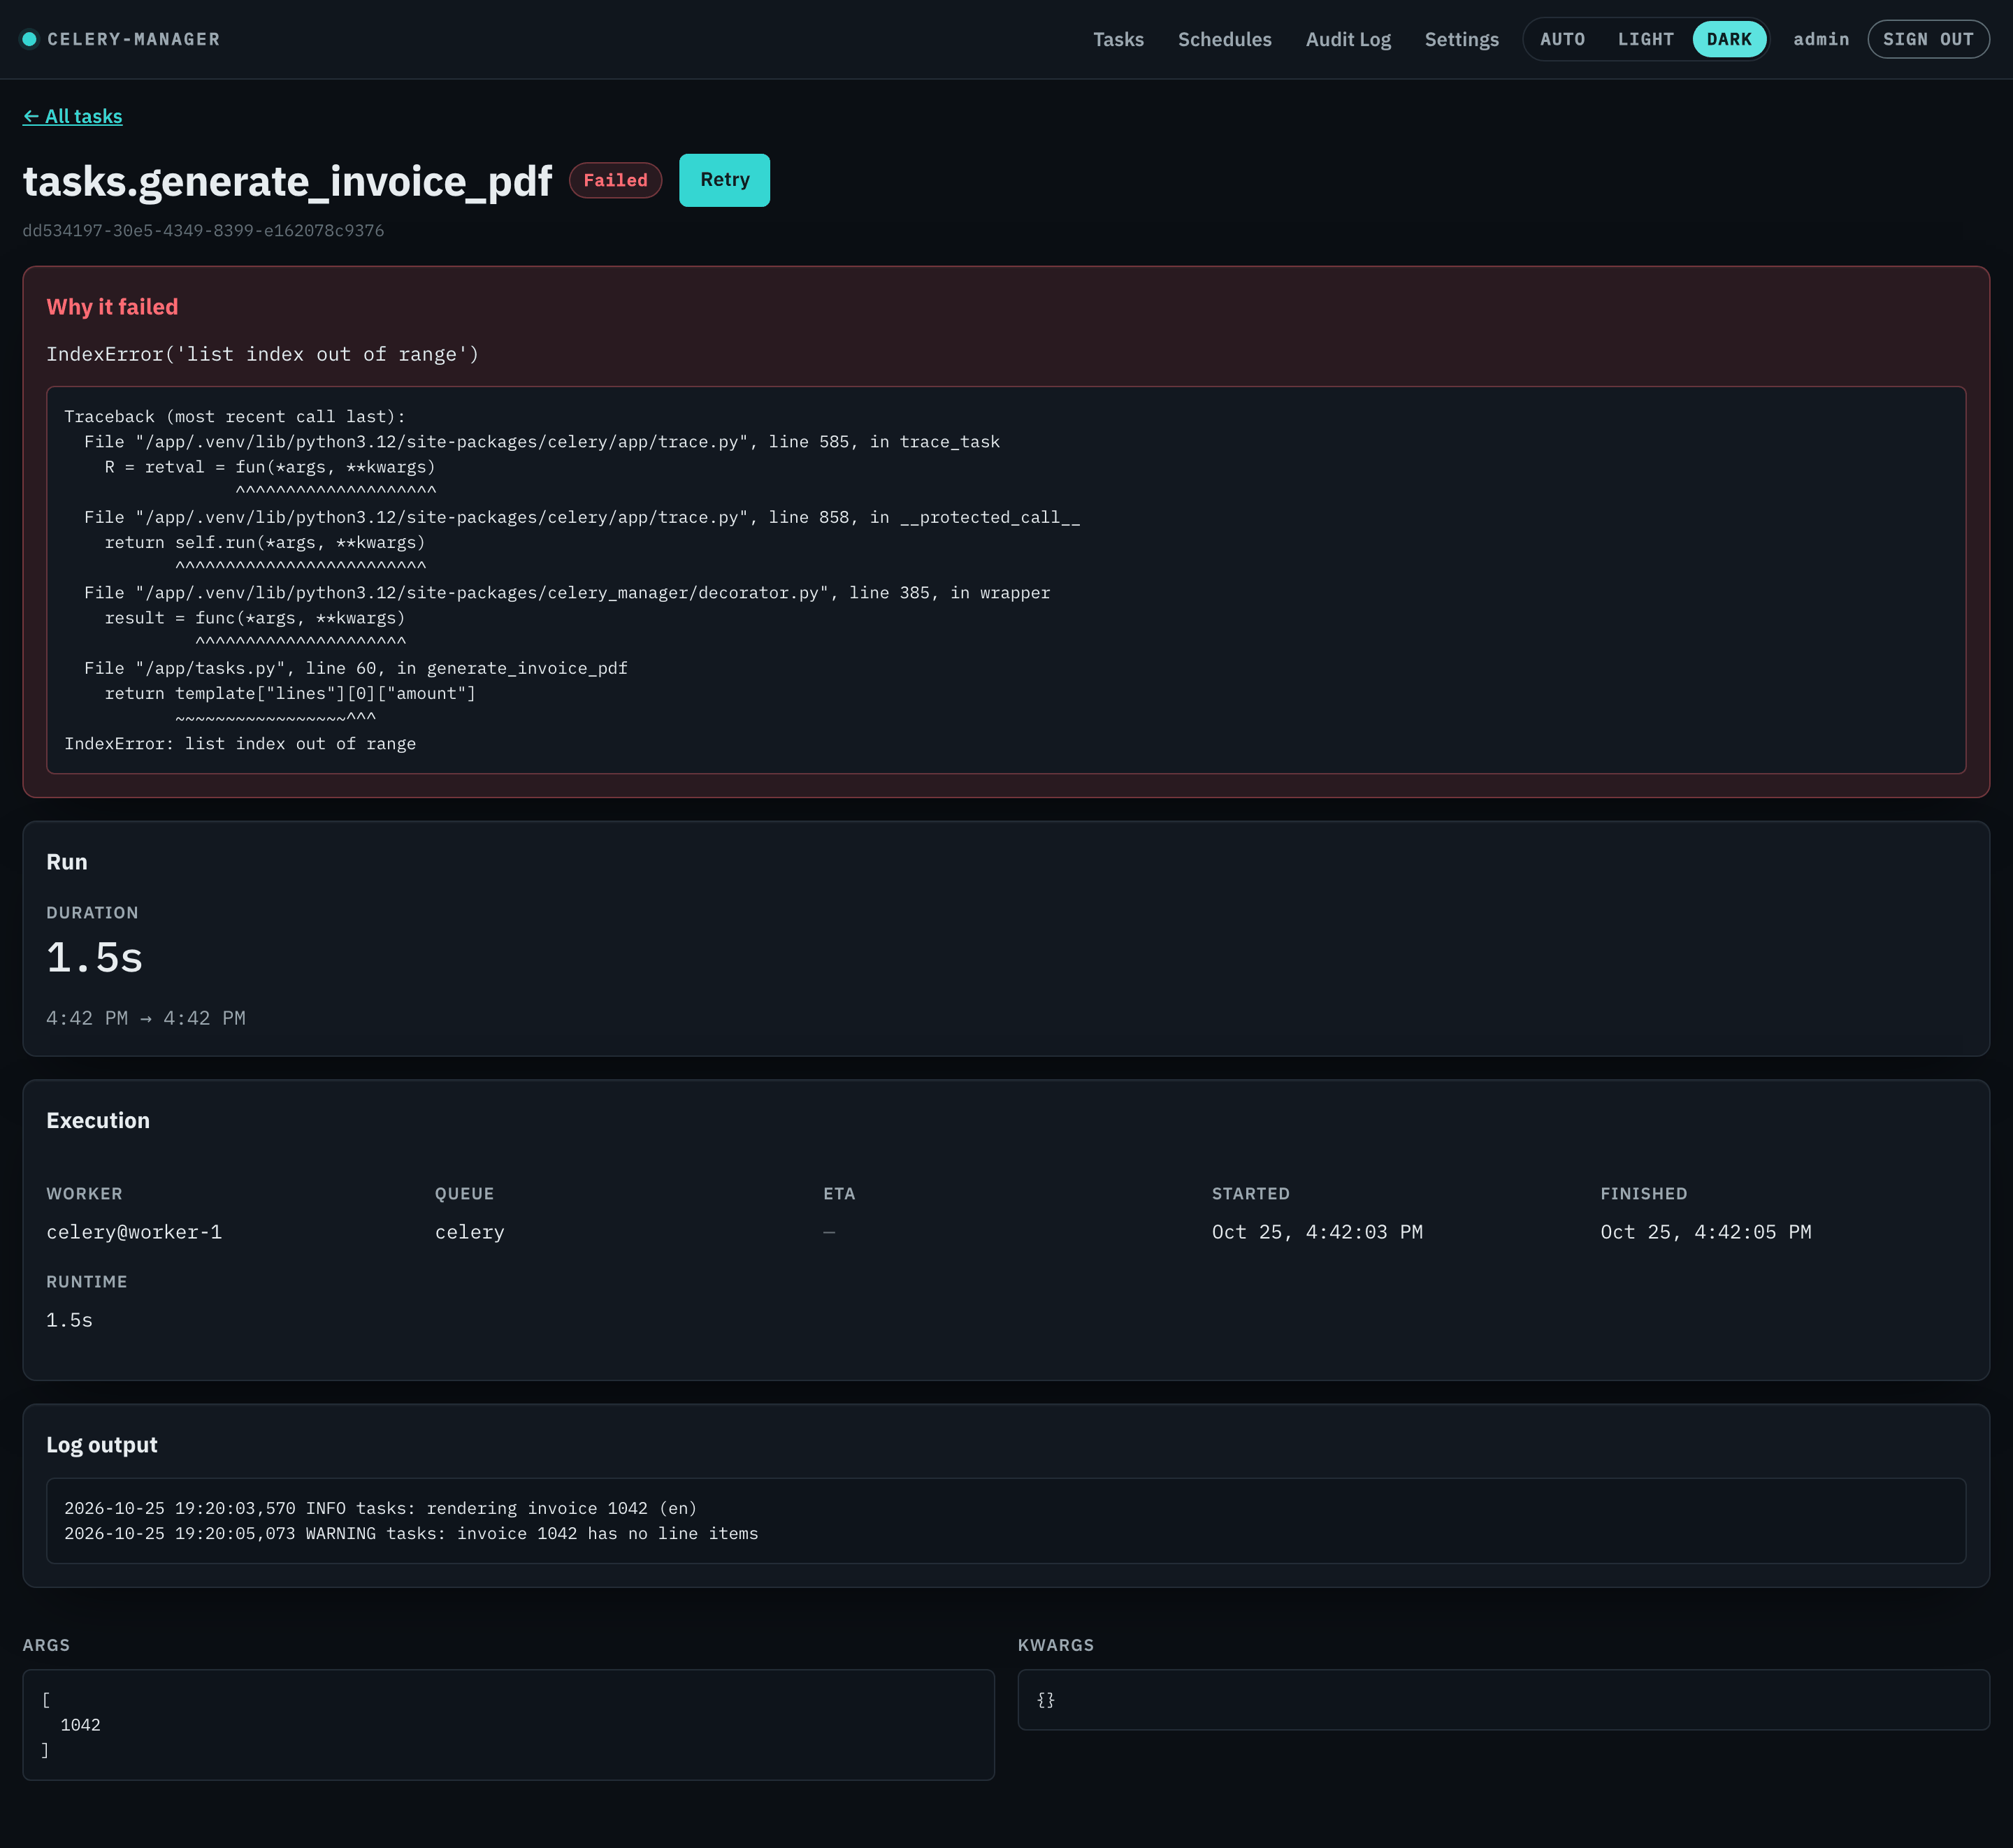
Task: Click the final 'IndexError: list index out of range' line
Action: point(240,744)
